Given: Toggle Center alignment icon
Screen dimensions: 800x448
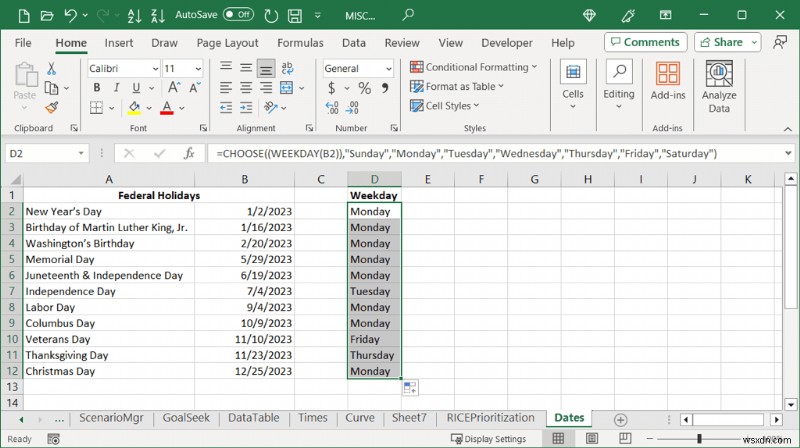Looking at the screenshot, I should click(246, 88).
